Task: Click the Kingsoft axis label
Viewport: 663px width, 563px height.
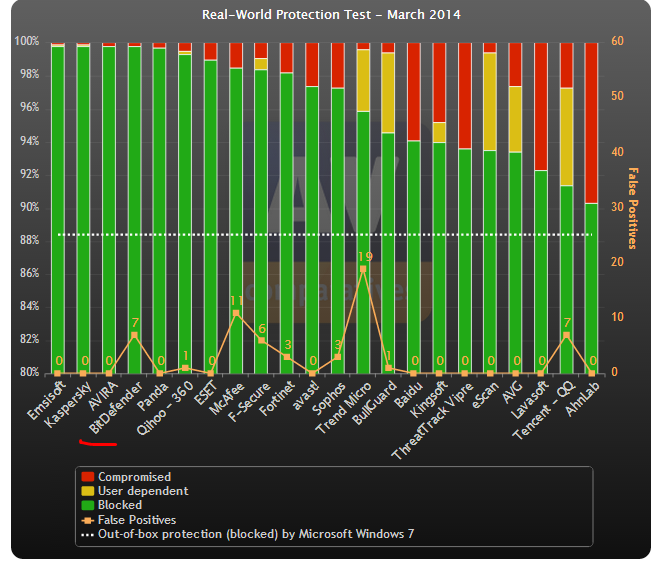Action: (x=429, y=400)
